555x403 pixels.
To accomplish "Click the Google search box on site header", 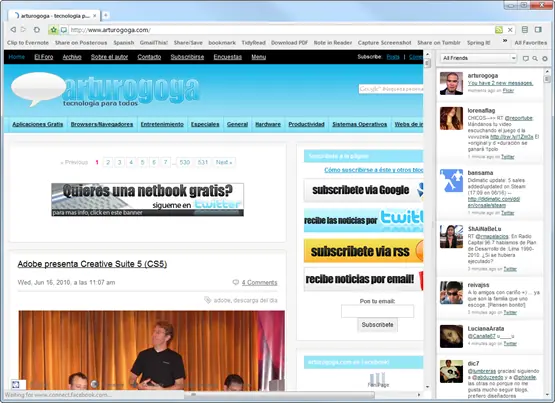I will pyautogui.click(x=391, y=89).
